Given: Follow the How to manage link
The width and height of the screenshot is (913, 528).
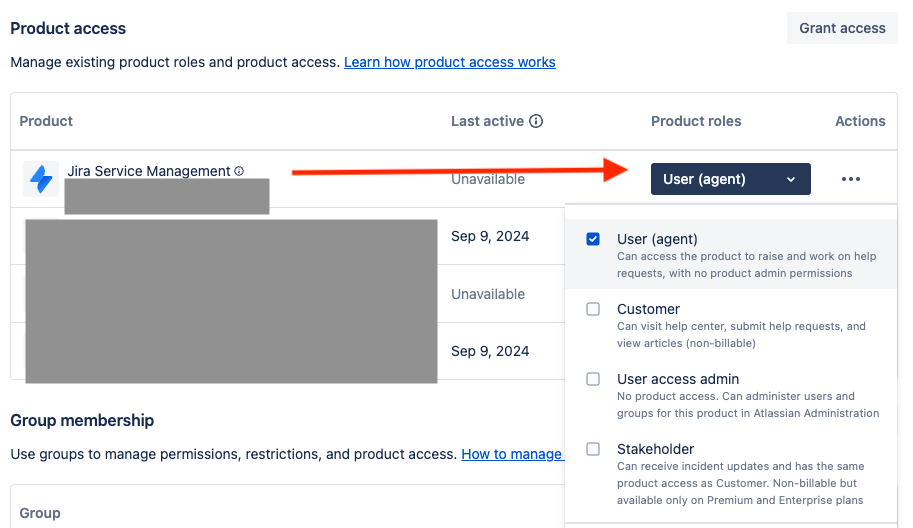Looking at the screenshot, I should [x=512, y=454].
